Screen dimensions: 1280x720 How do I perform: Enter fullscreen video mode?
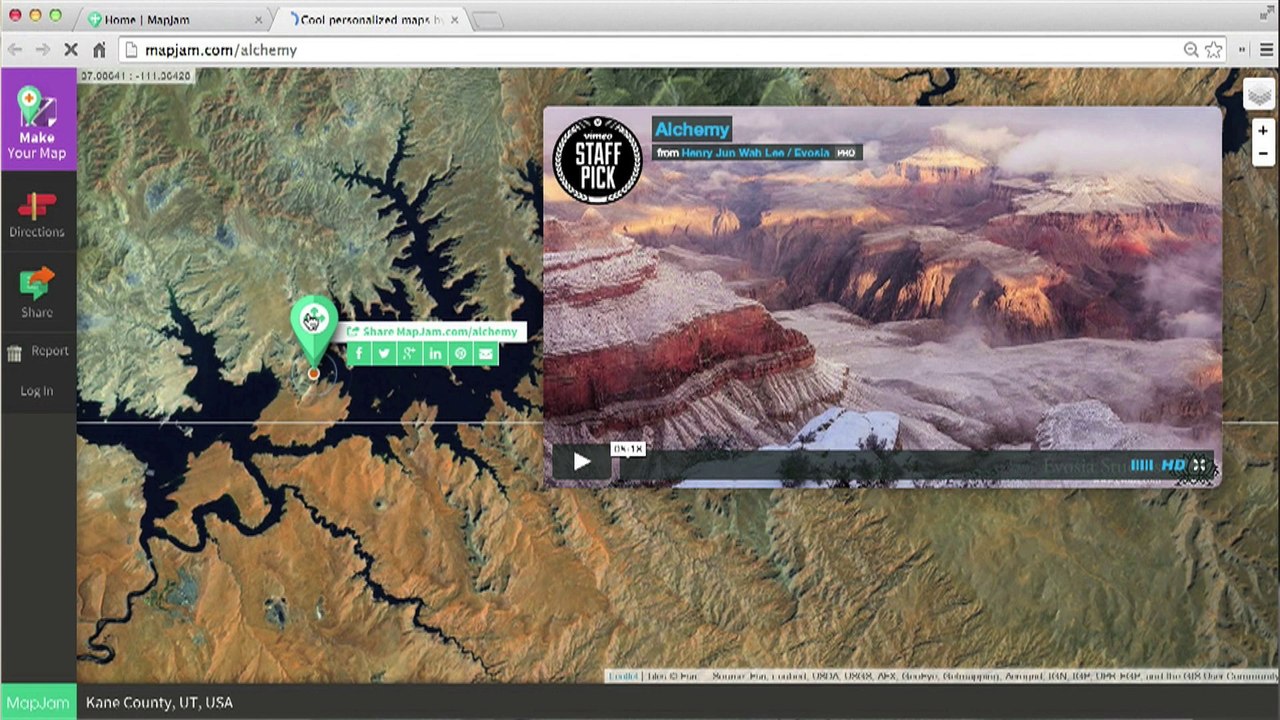[1199, 465]
